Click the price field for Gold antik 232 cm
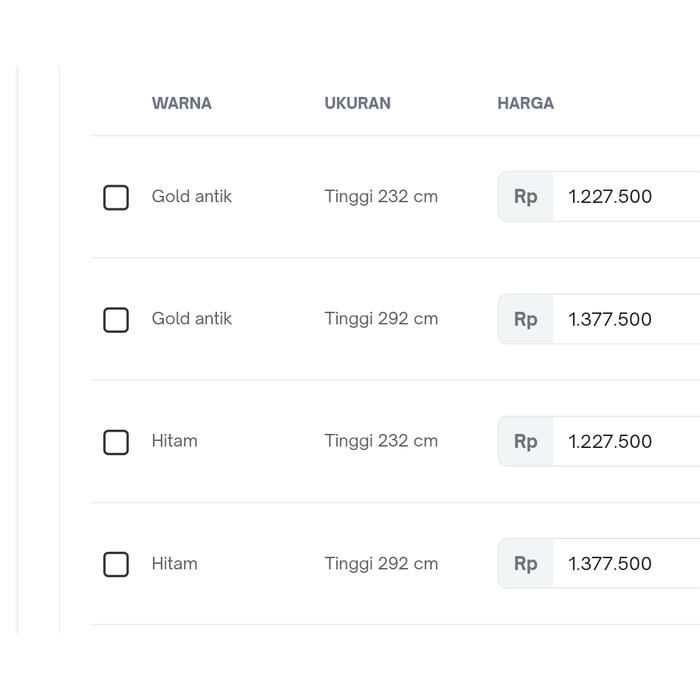This screenshot has width=700, height=700. click(x=625, y=197)
